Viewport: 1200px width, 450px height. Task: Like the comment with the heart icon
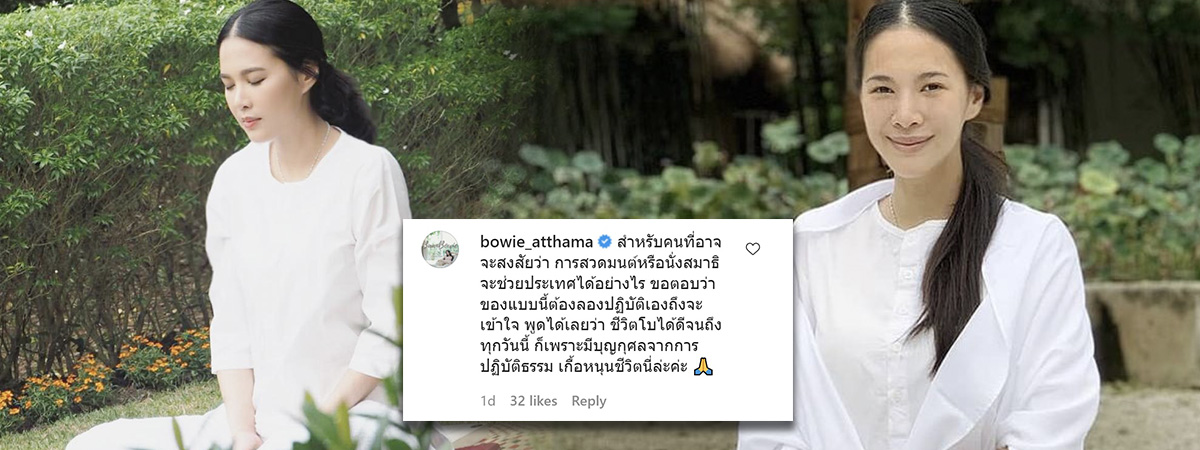coord(753,249)
